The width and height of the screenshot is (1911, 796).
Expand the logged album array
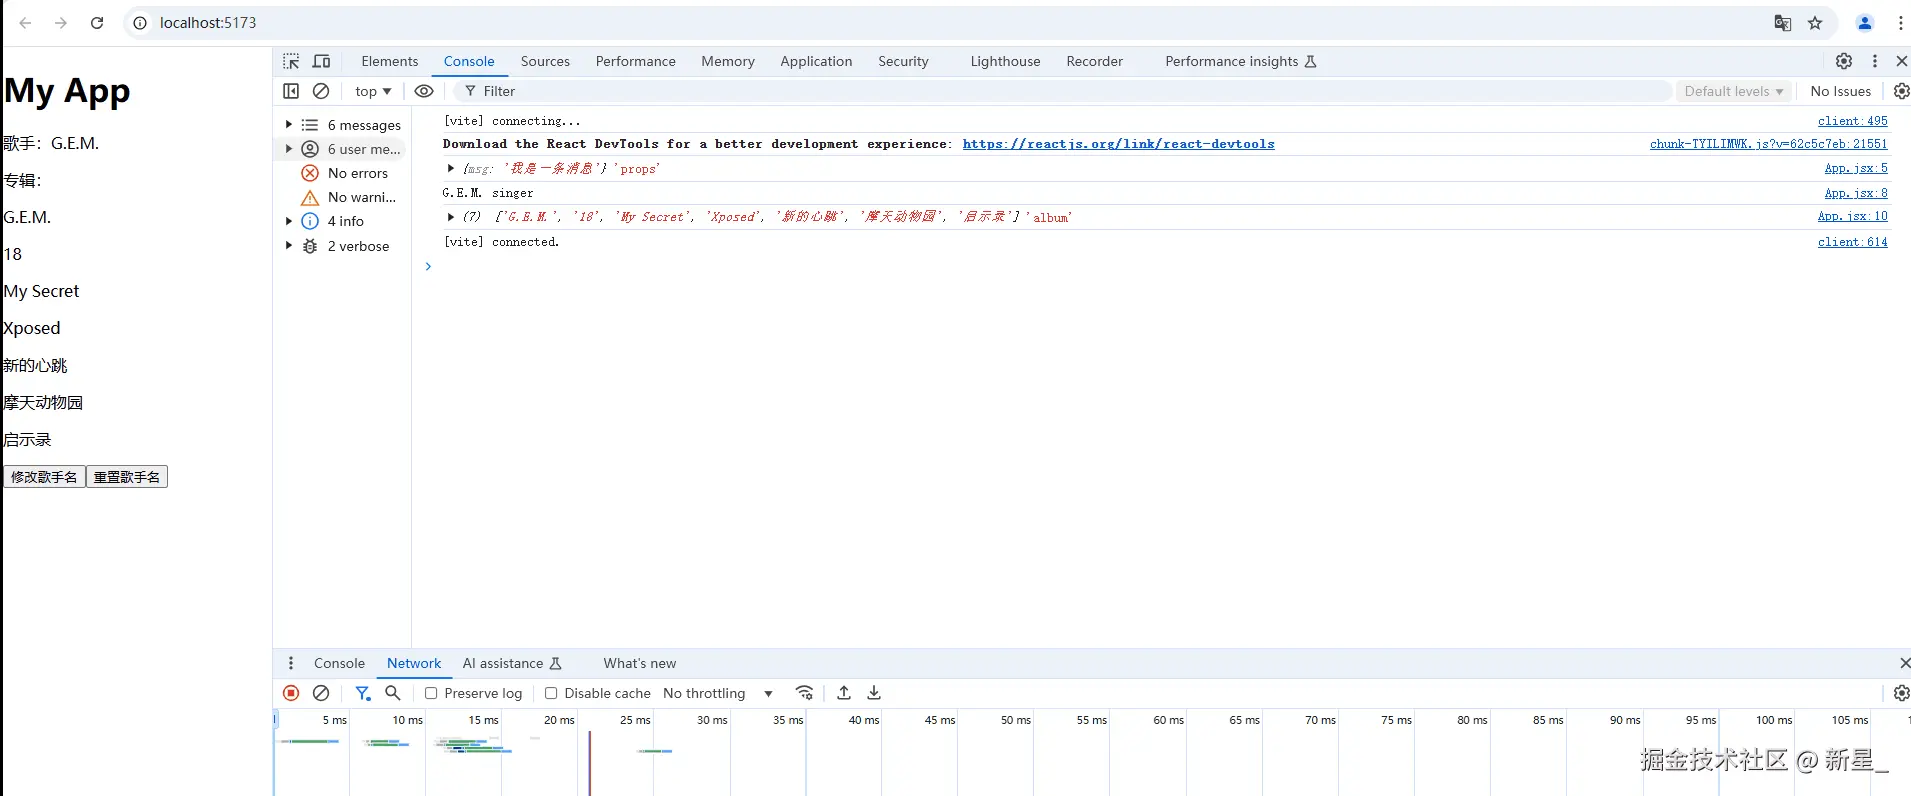coord(451,216)
